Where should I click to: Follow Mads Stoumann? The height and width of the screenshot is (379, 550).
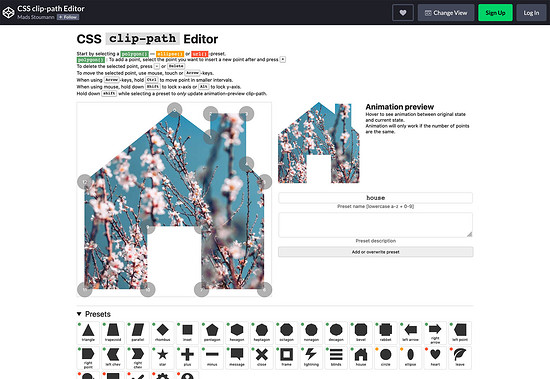point(68,17)
